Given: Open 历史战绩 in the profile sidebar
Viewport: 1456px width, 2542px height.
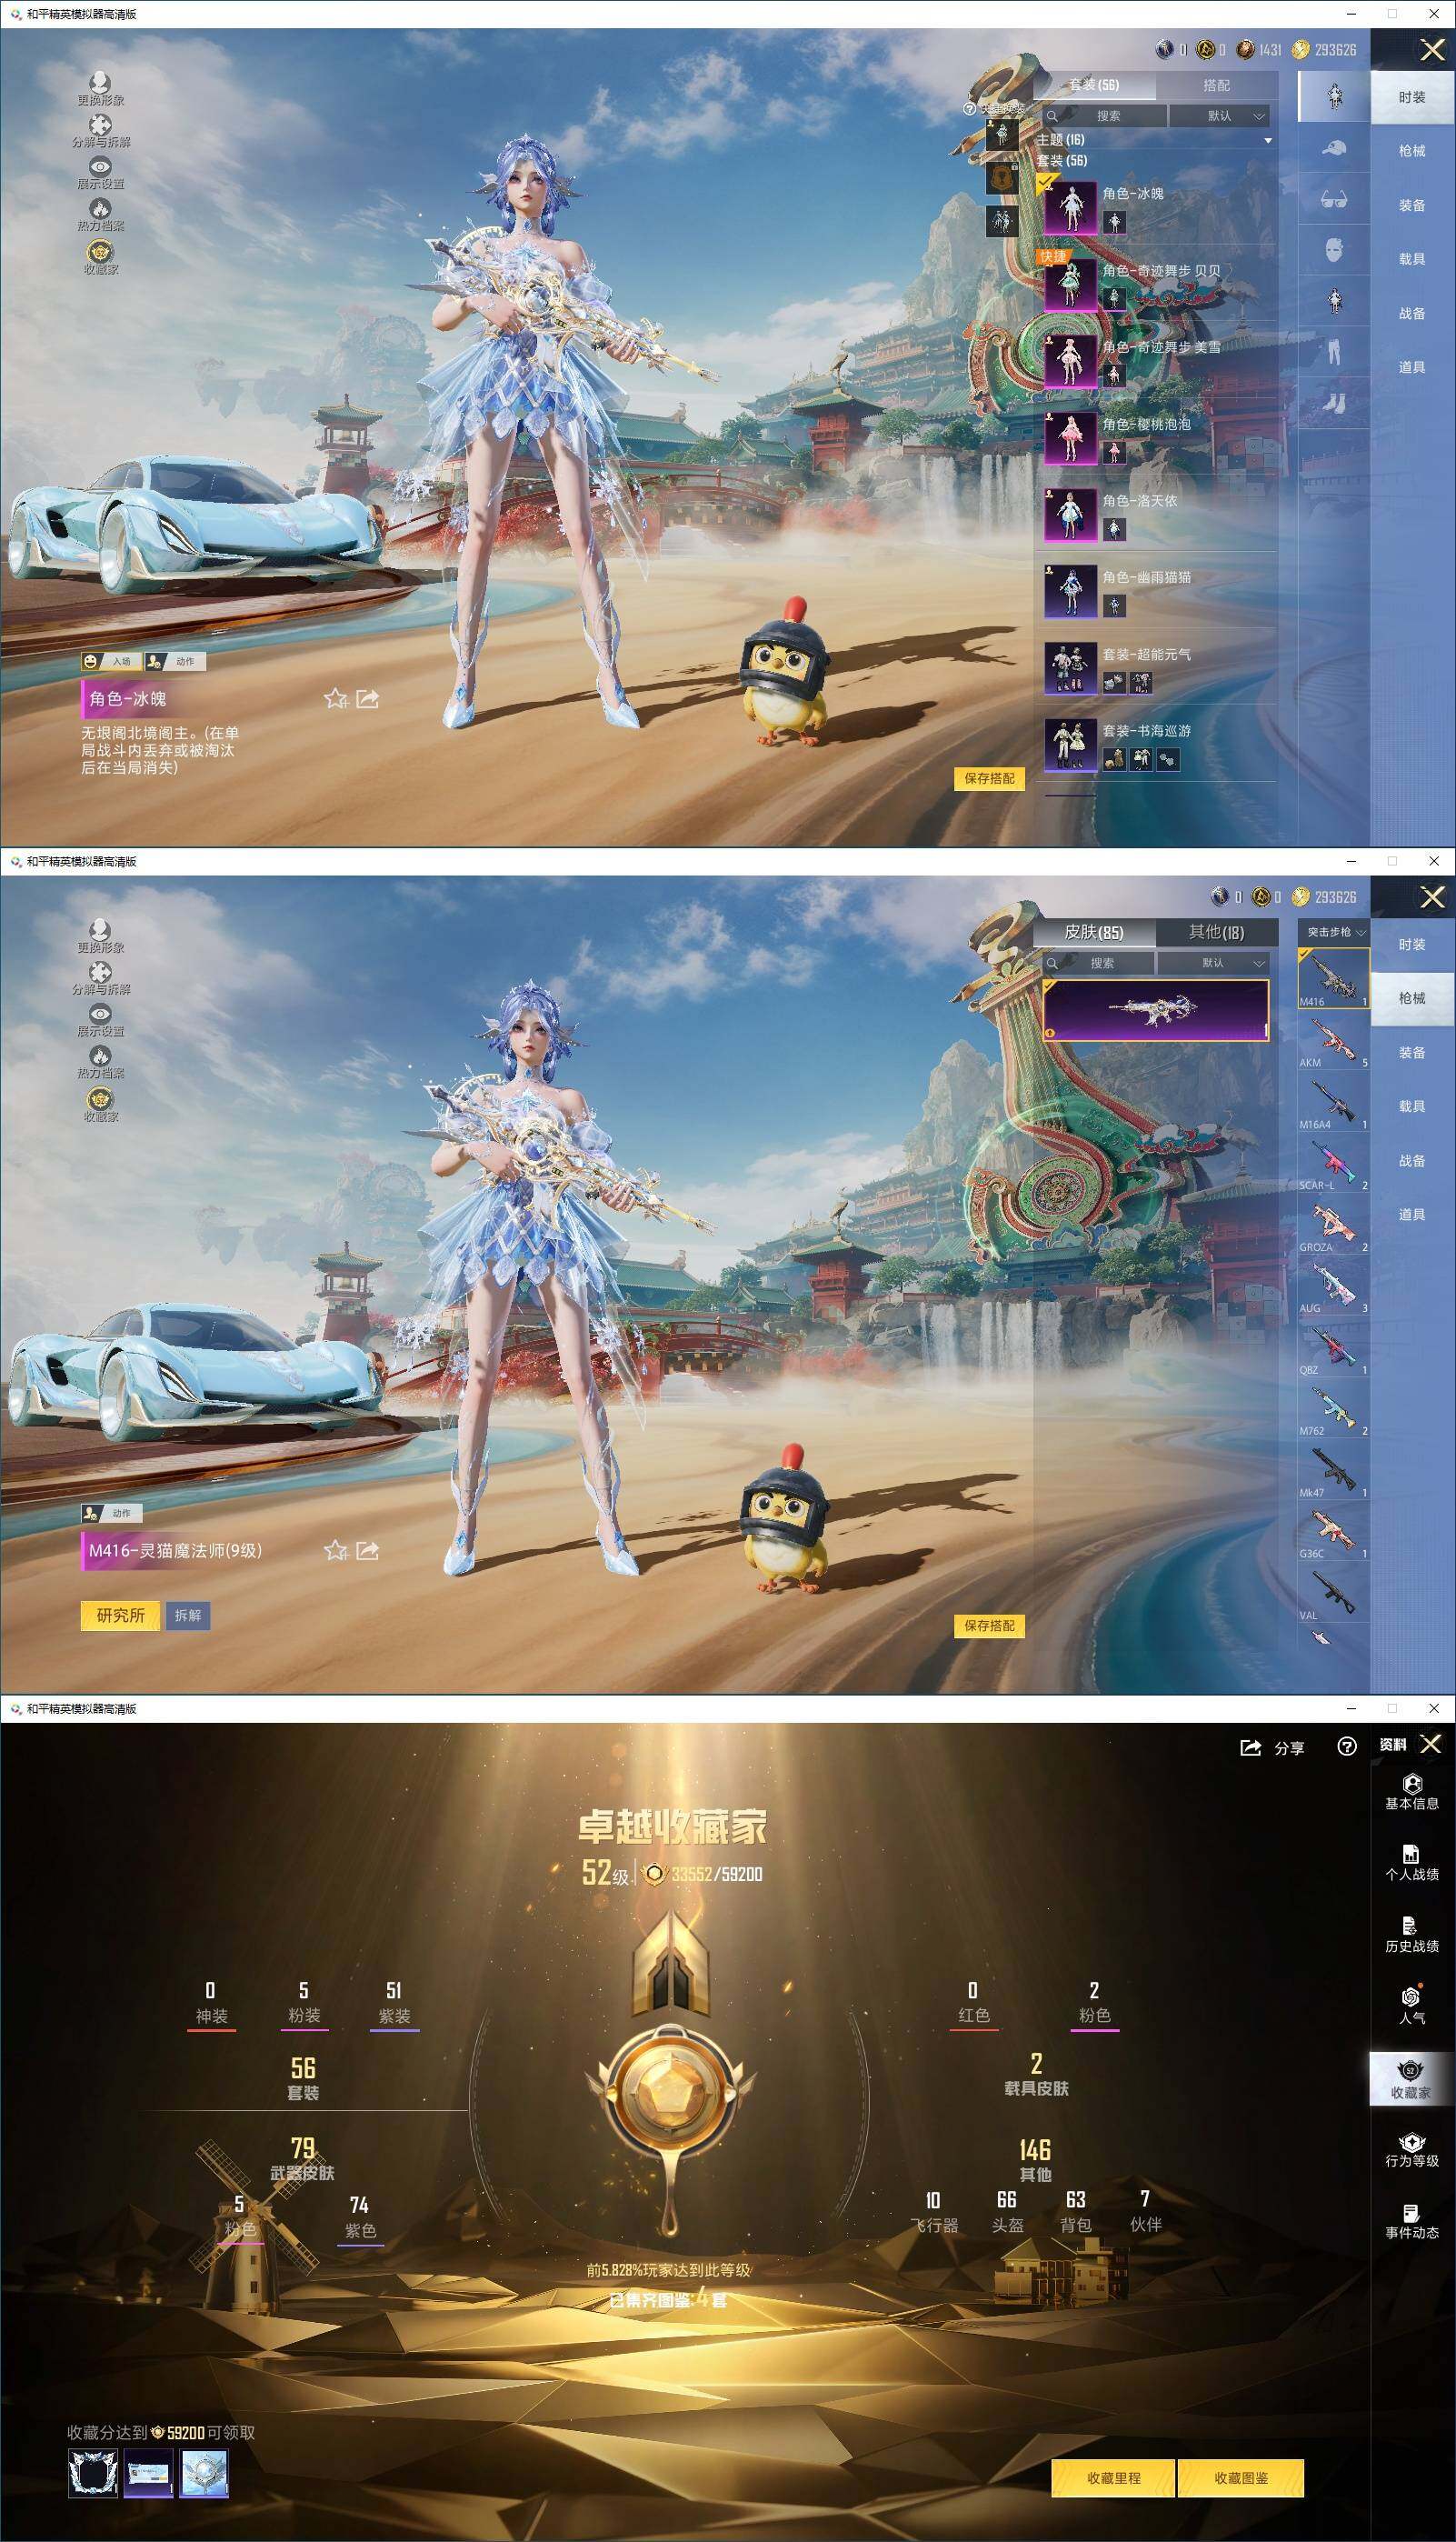Looking at the screenshot, I should 1412,1935.
